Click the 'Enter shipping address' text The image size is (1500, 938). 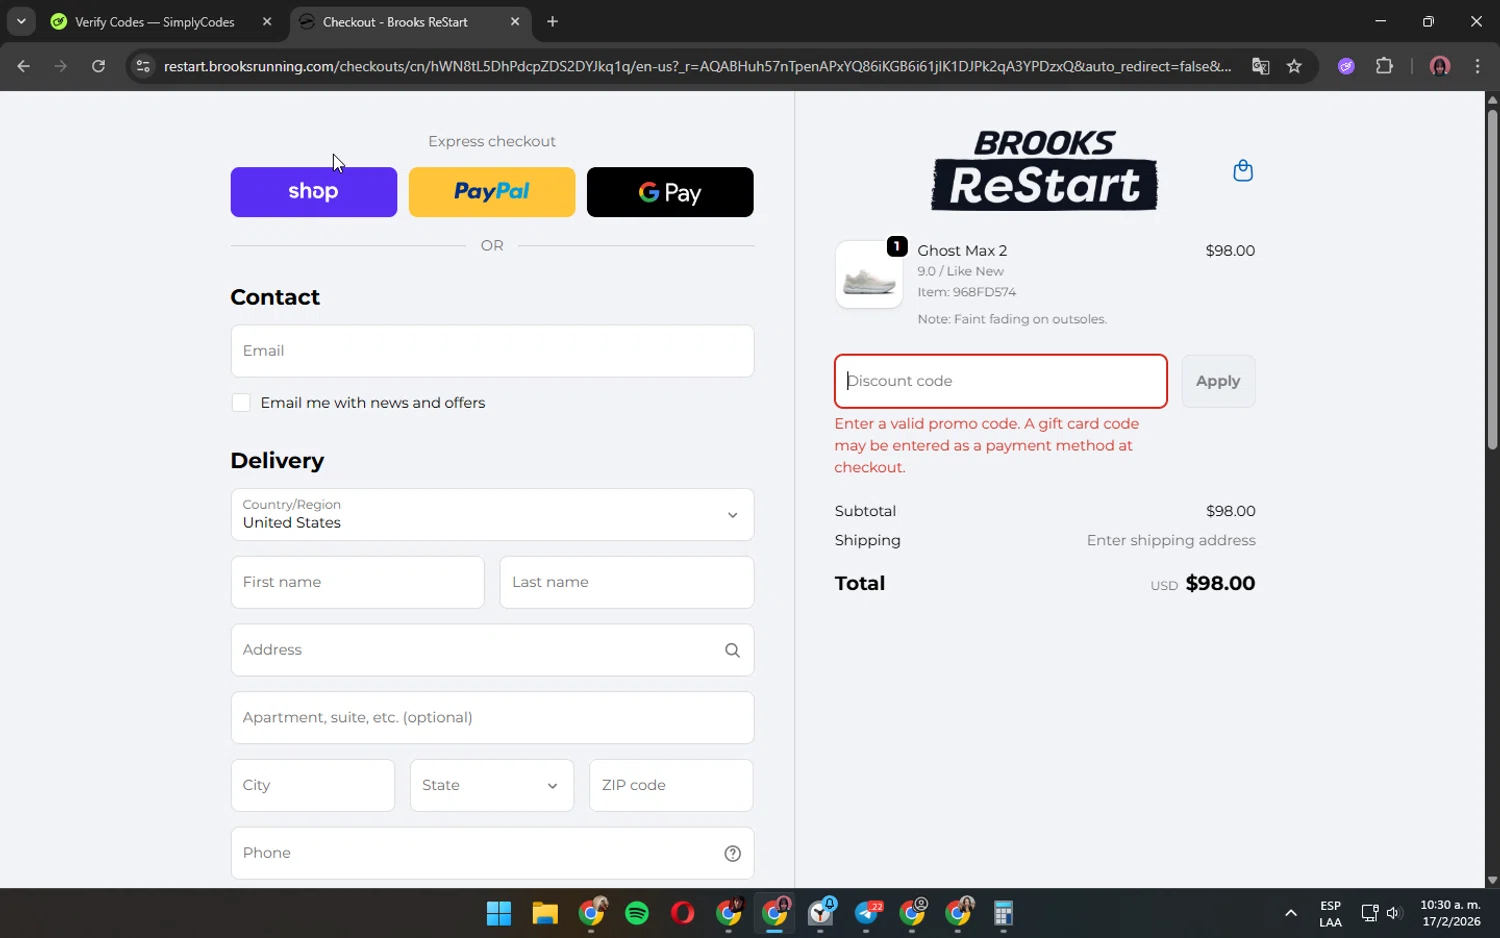[x=1171, y=540]
